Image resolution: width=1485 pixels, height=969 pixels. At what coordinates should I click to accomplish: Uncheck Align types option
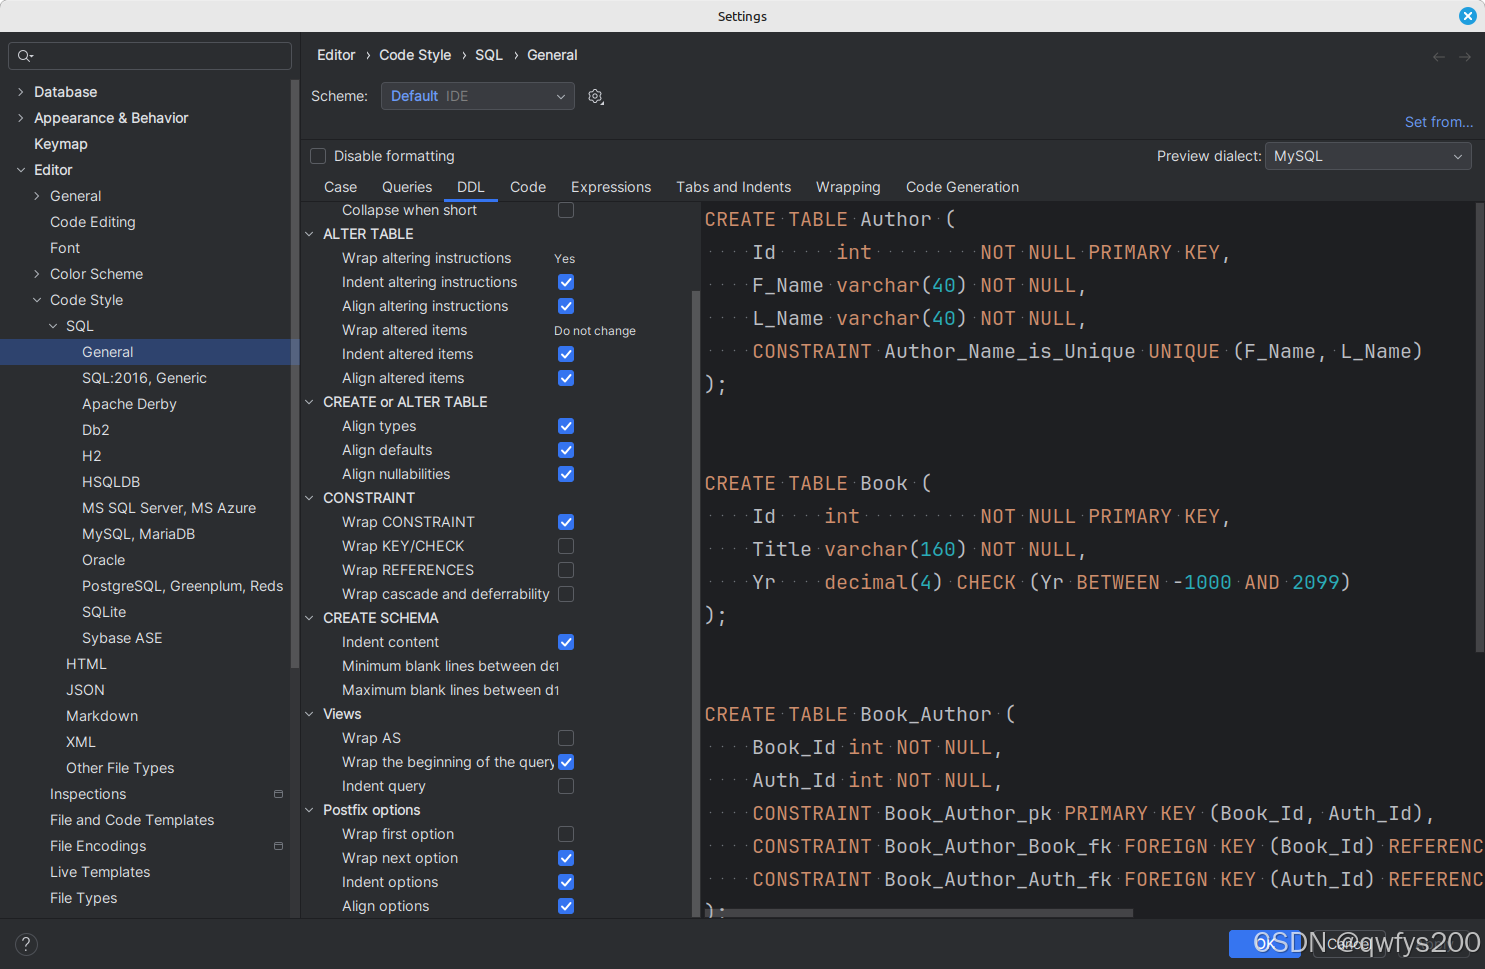(x=566, y=426)
